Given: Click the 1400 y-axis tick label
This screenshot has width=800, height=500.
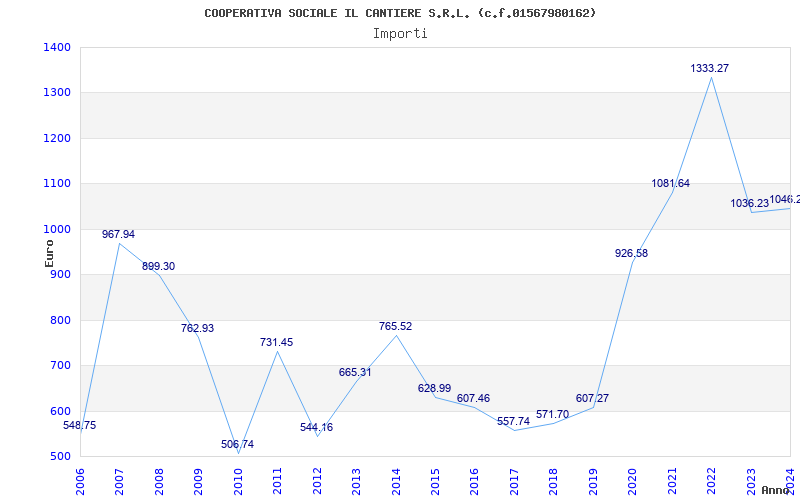Looking at the screenshot, I should tap(57, 47).
